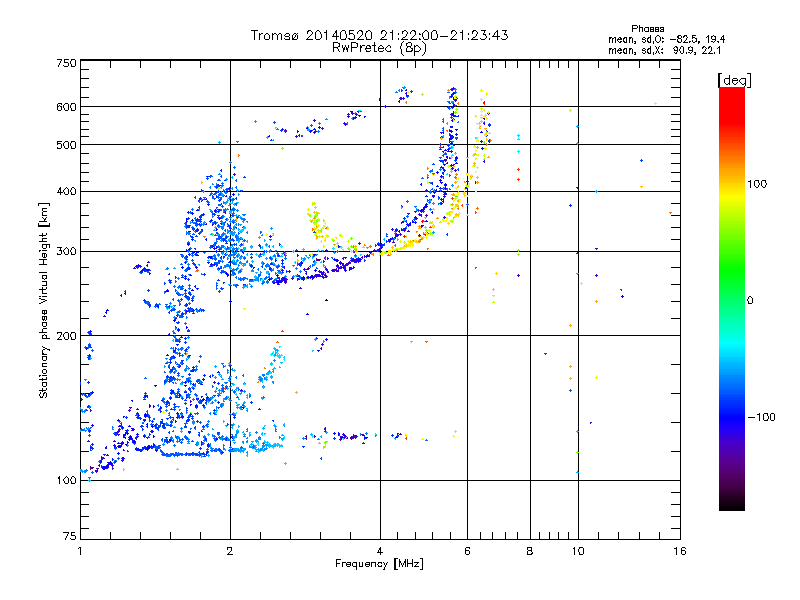
Task: Click the y-axis label '750'
Action: pyautogui.click(x=67, y=63)
